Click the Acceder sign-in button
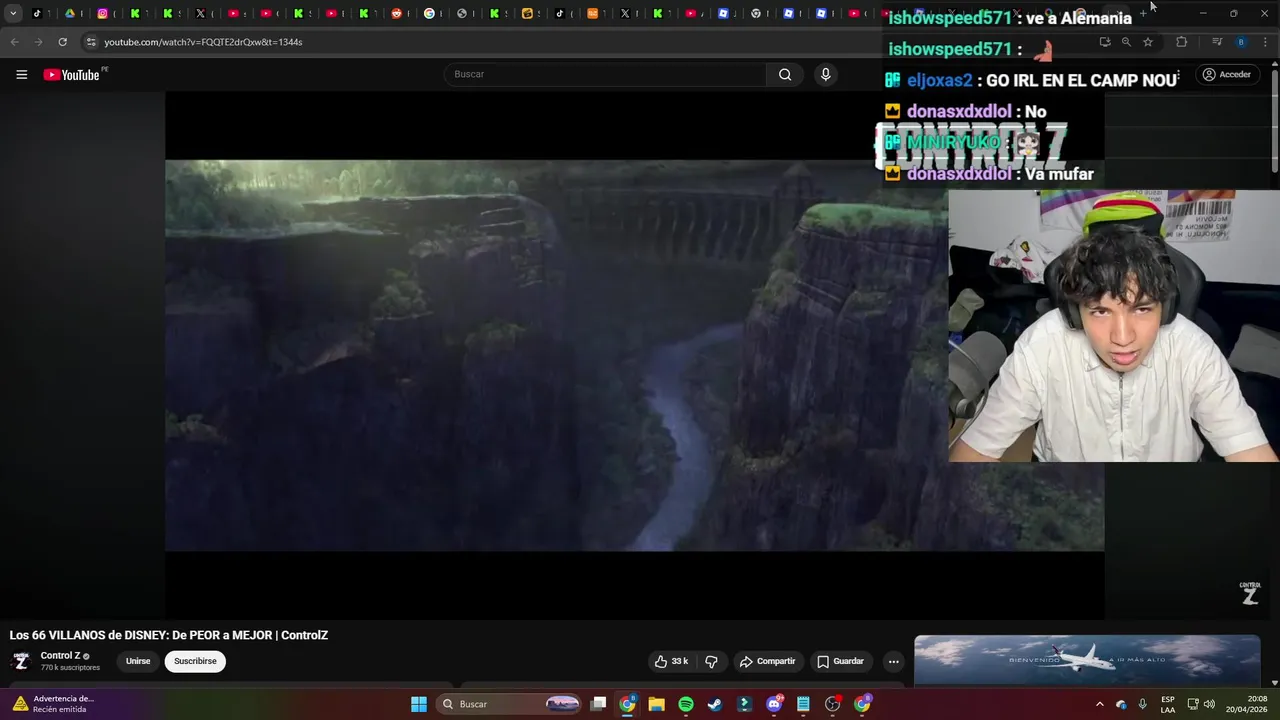Viewport: 1280px width, 720px height. [1227, 74]
